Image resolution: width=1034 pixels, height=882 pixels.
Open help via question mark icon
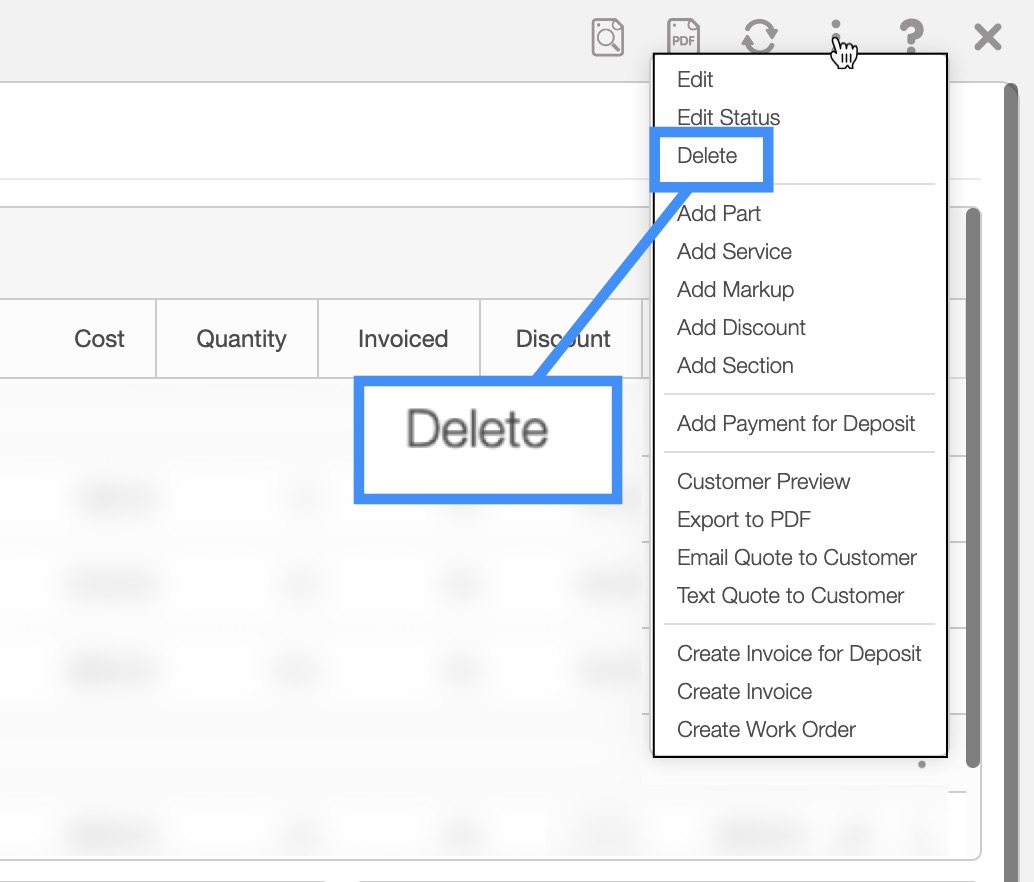click(x=911, y=38)
